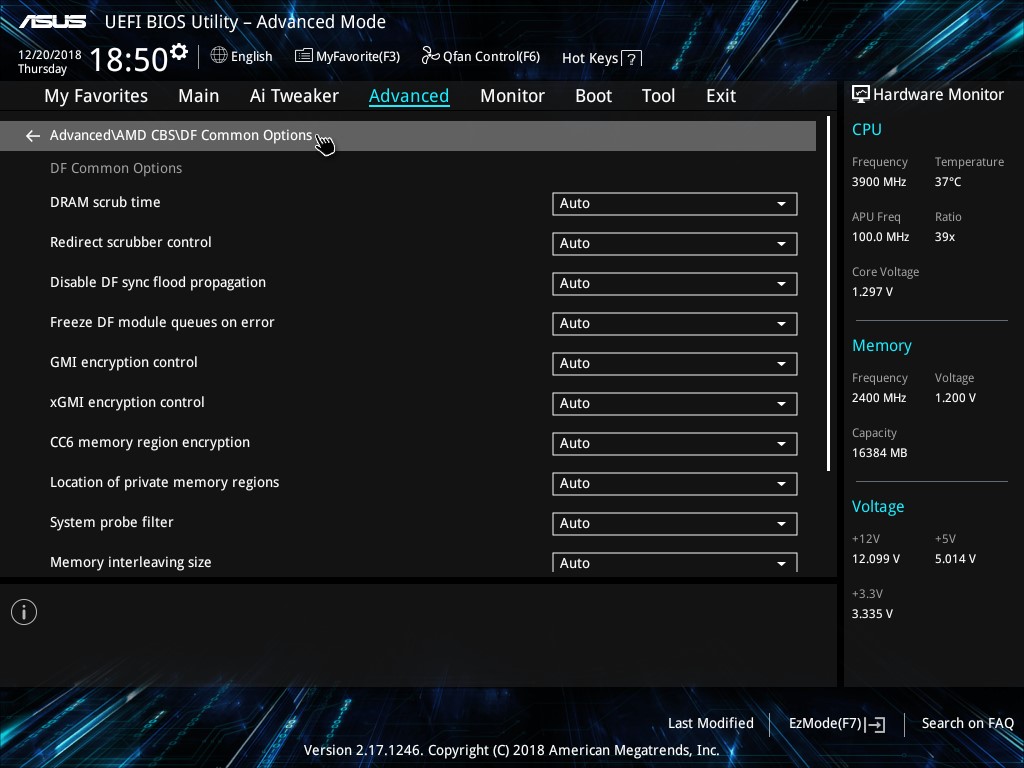This screenshot has width=1024, height=768.
Task: Switch to Ai Tweaker tab
Action: [x=294, y=96]
